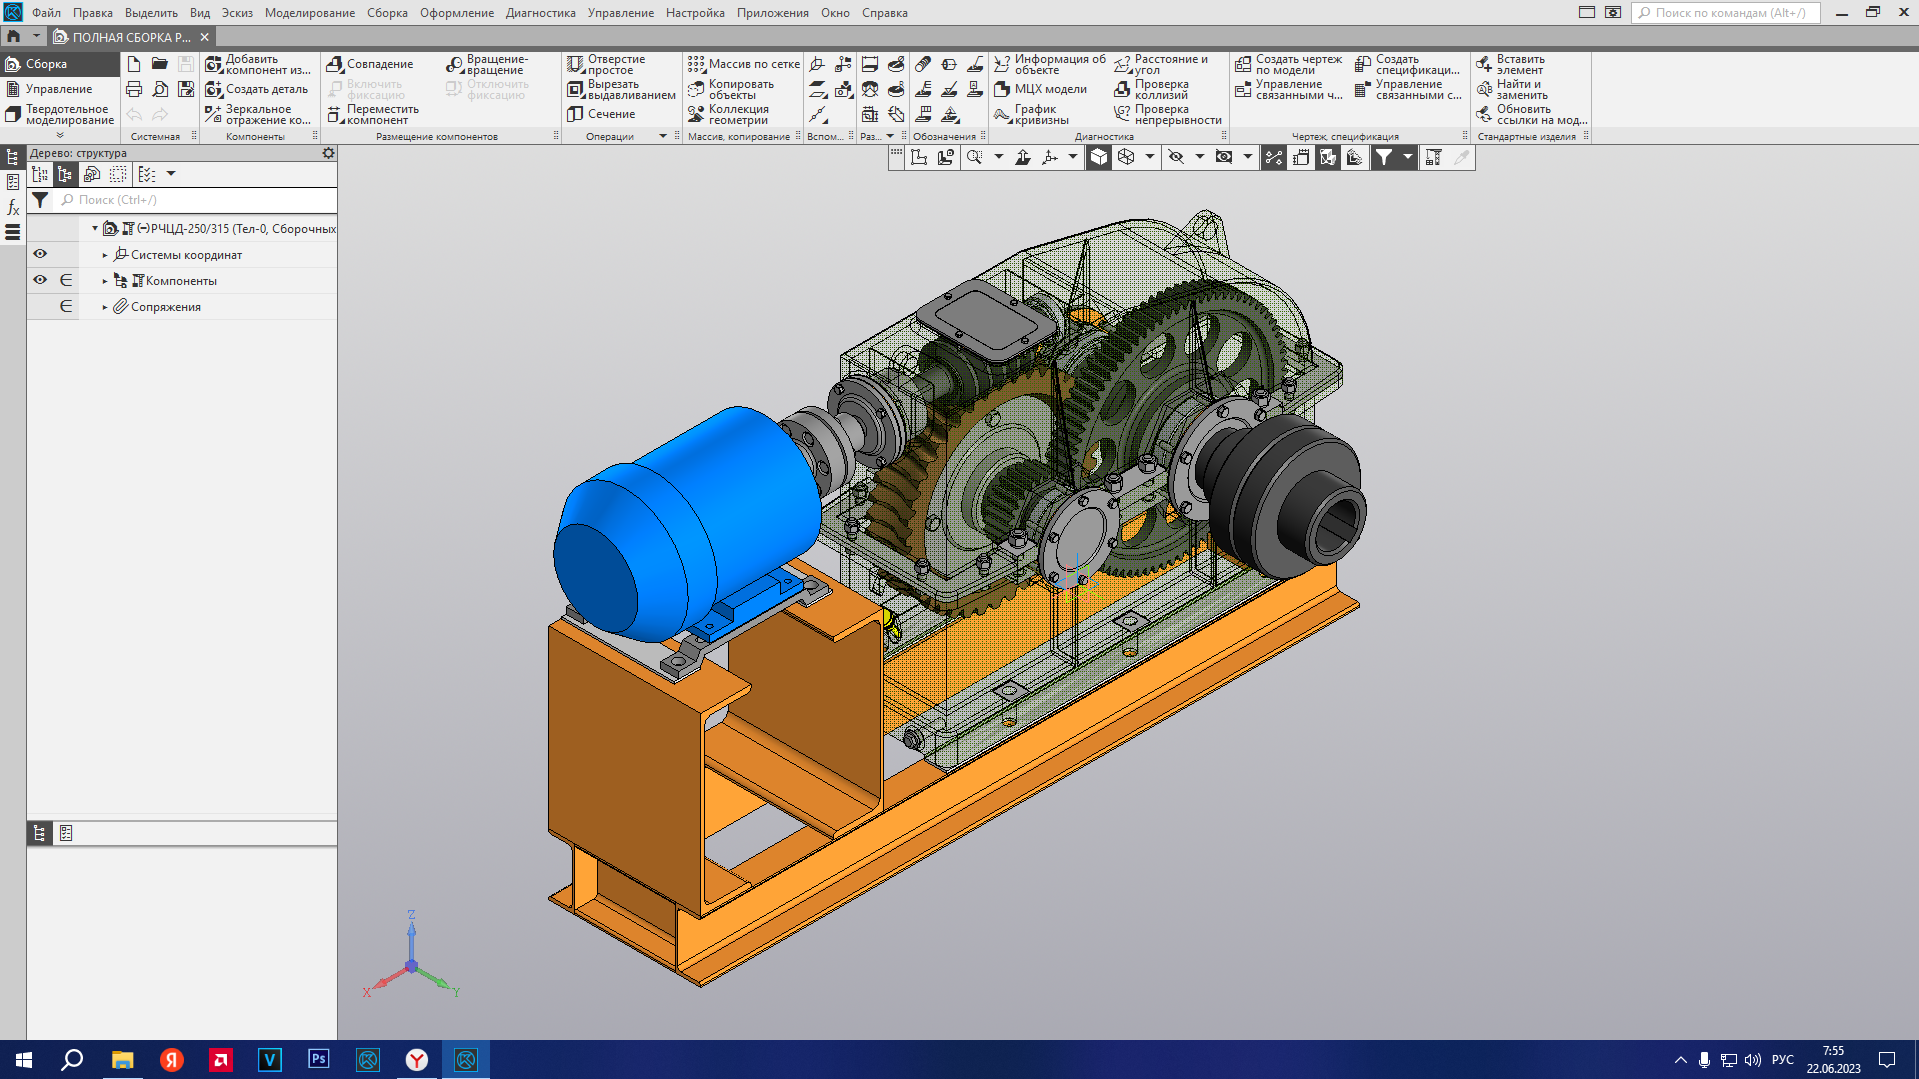The image size is (1919, 1079).
Task: Click in the tree search field
Action: pos(195,200)
